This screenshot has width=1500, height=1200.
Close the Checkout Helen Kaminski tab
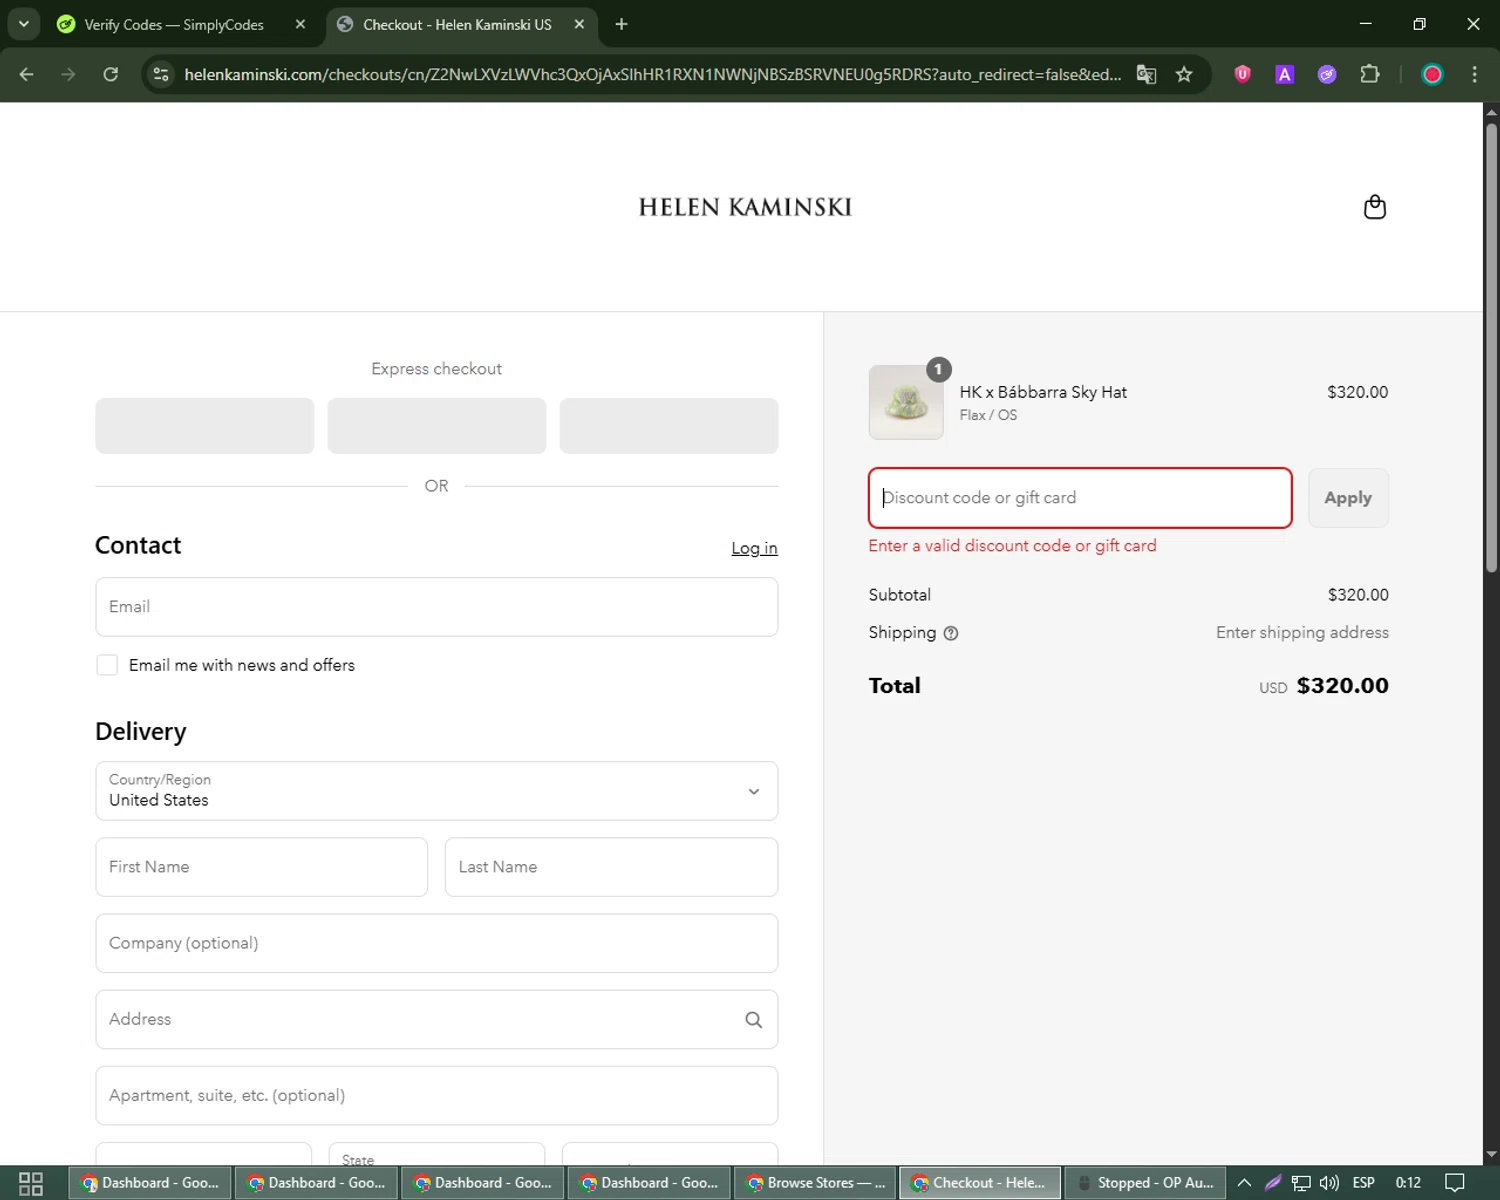579,24
